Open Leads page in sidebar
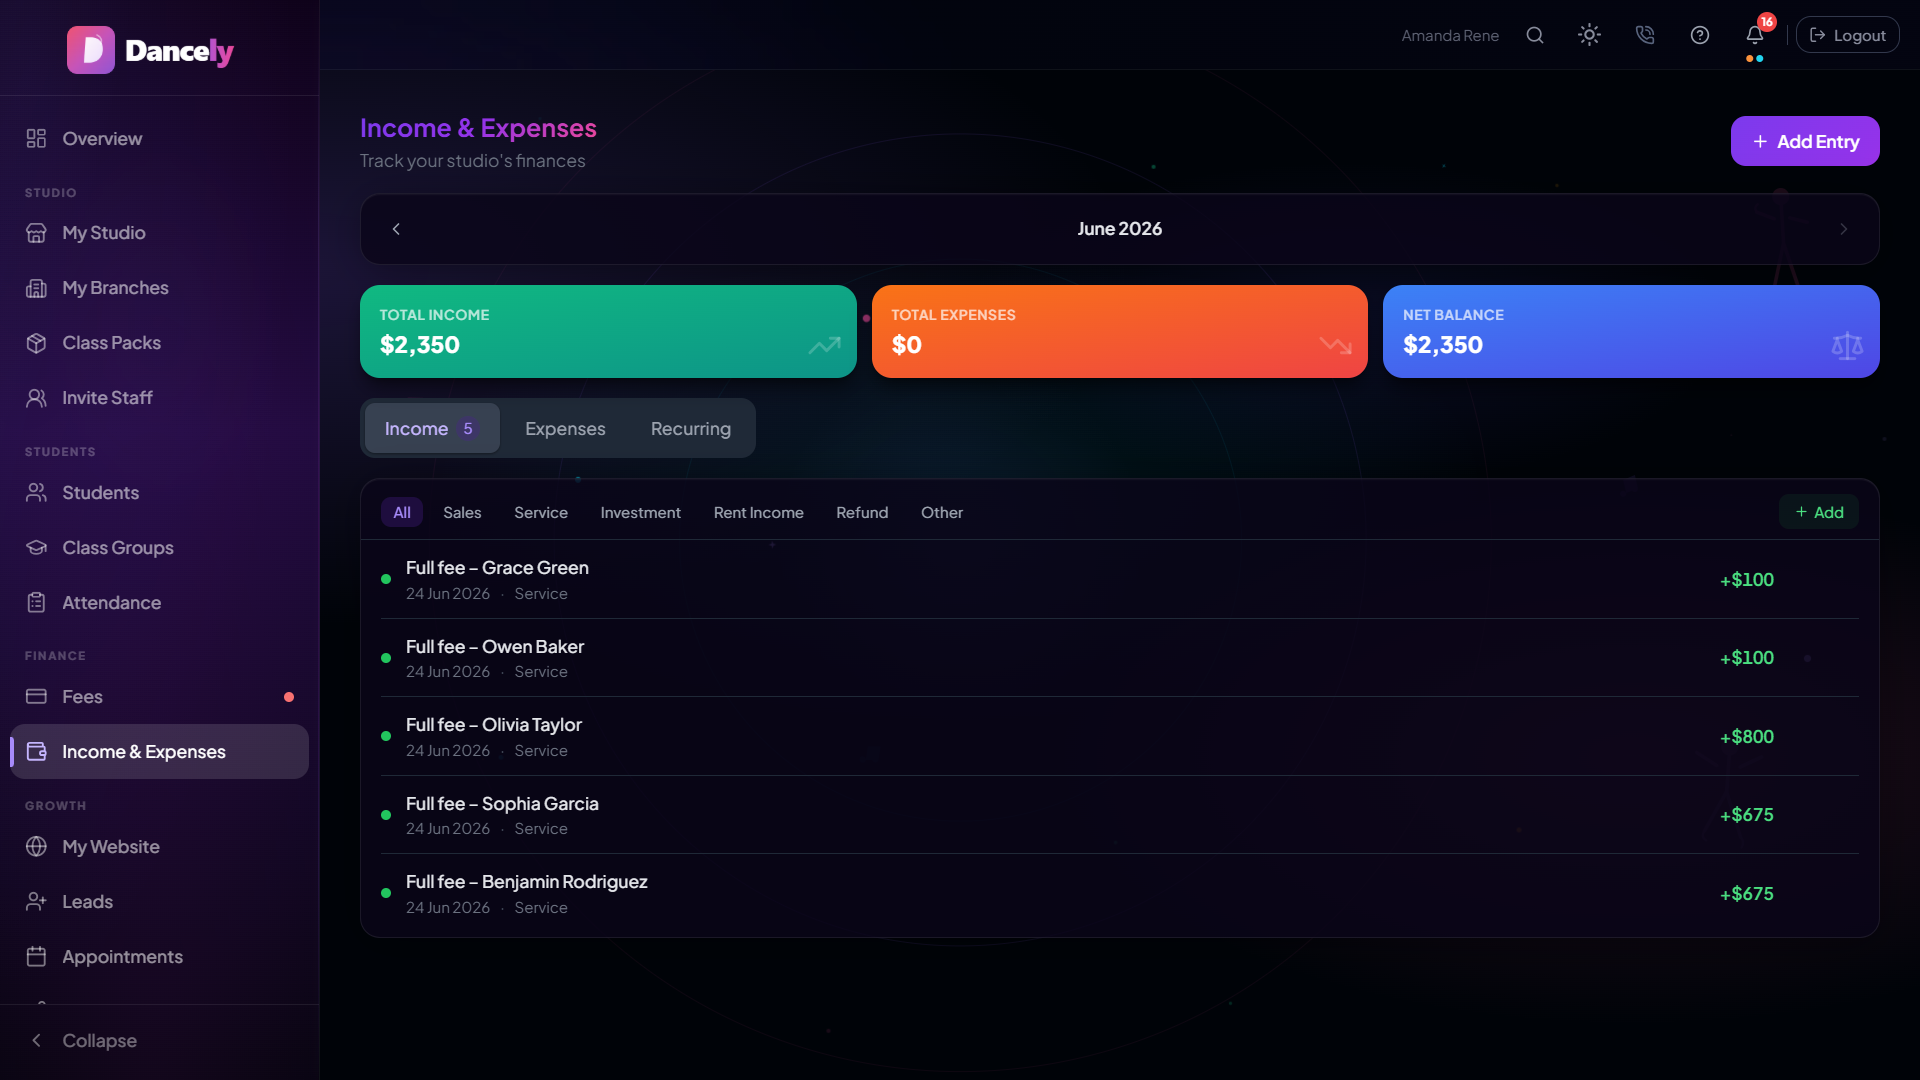Viewport: 1920px width, 1080px height. click(160, 901)
